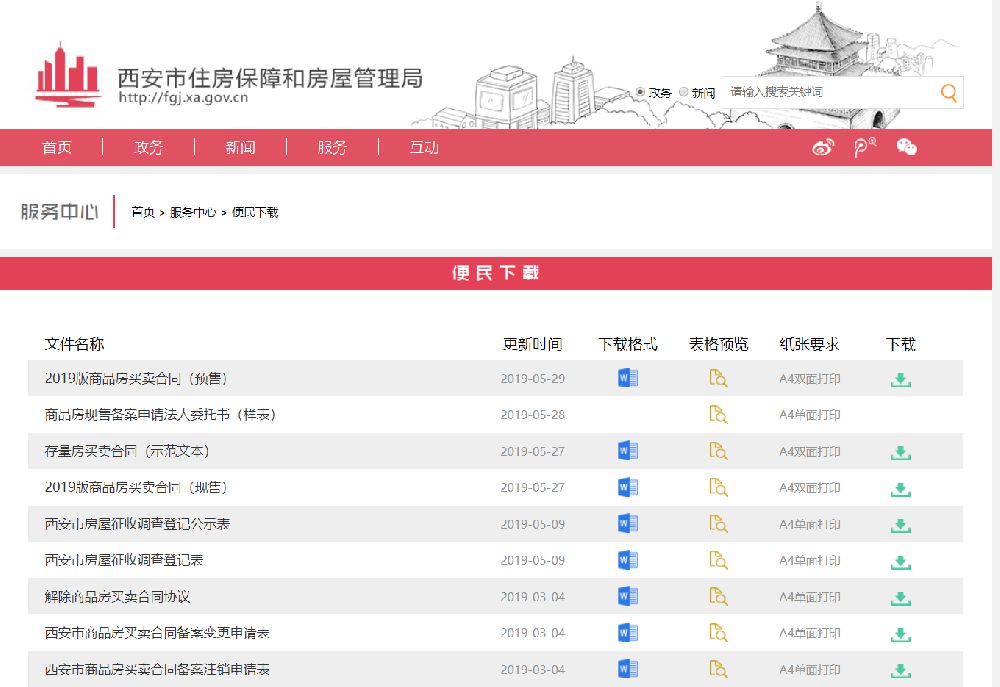Preview 解除商品房买卖合同协议 form
This screenshot has width=1000, height=687.
(x=718, y=596)
